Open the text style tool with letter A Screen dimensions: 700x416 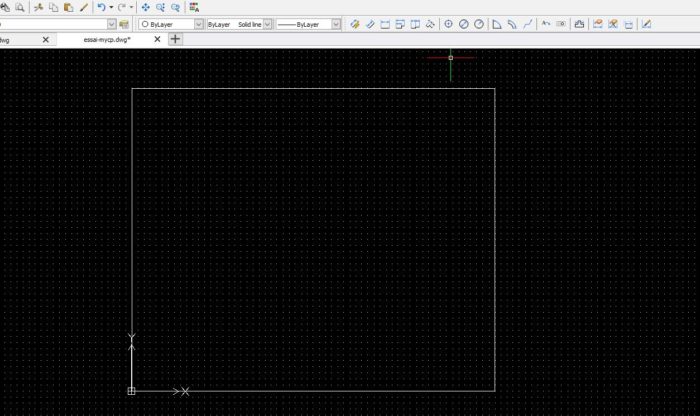(x=194, y=7)
